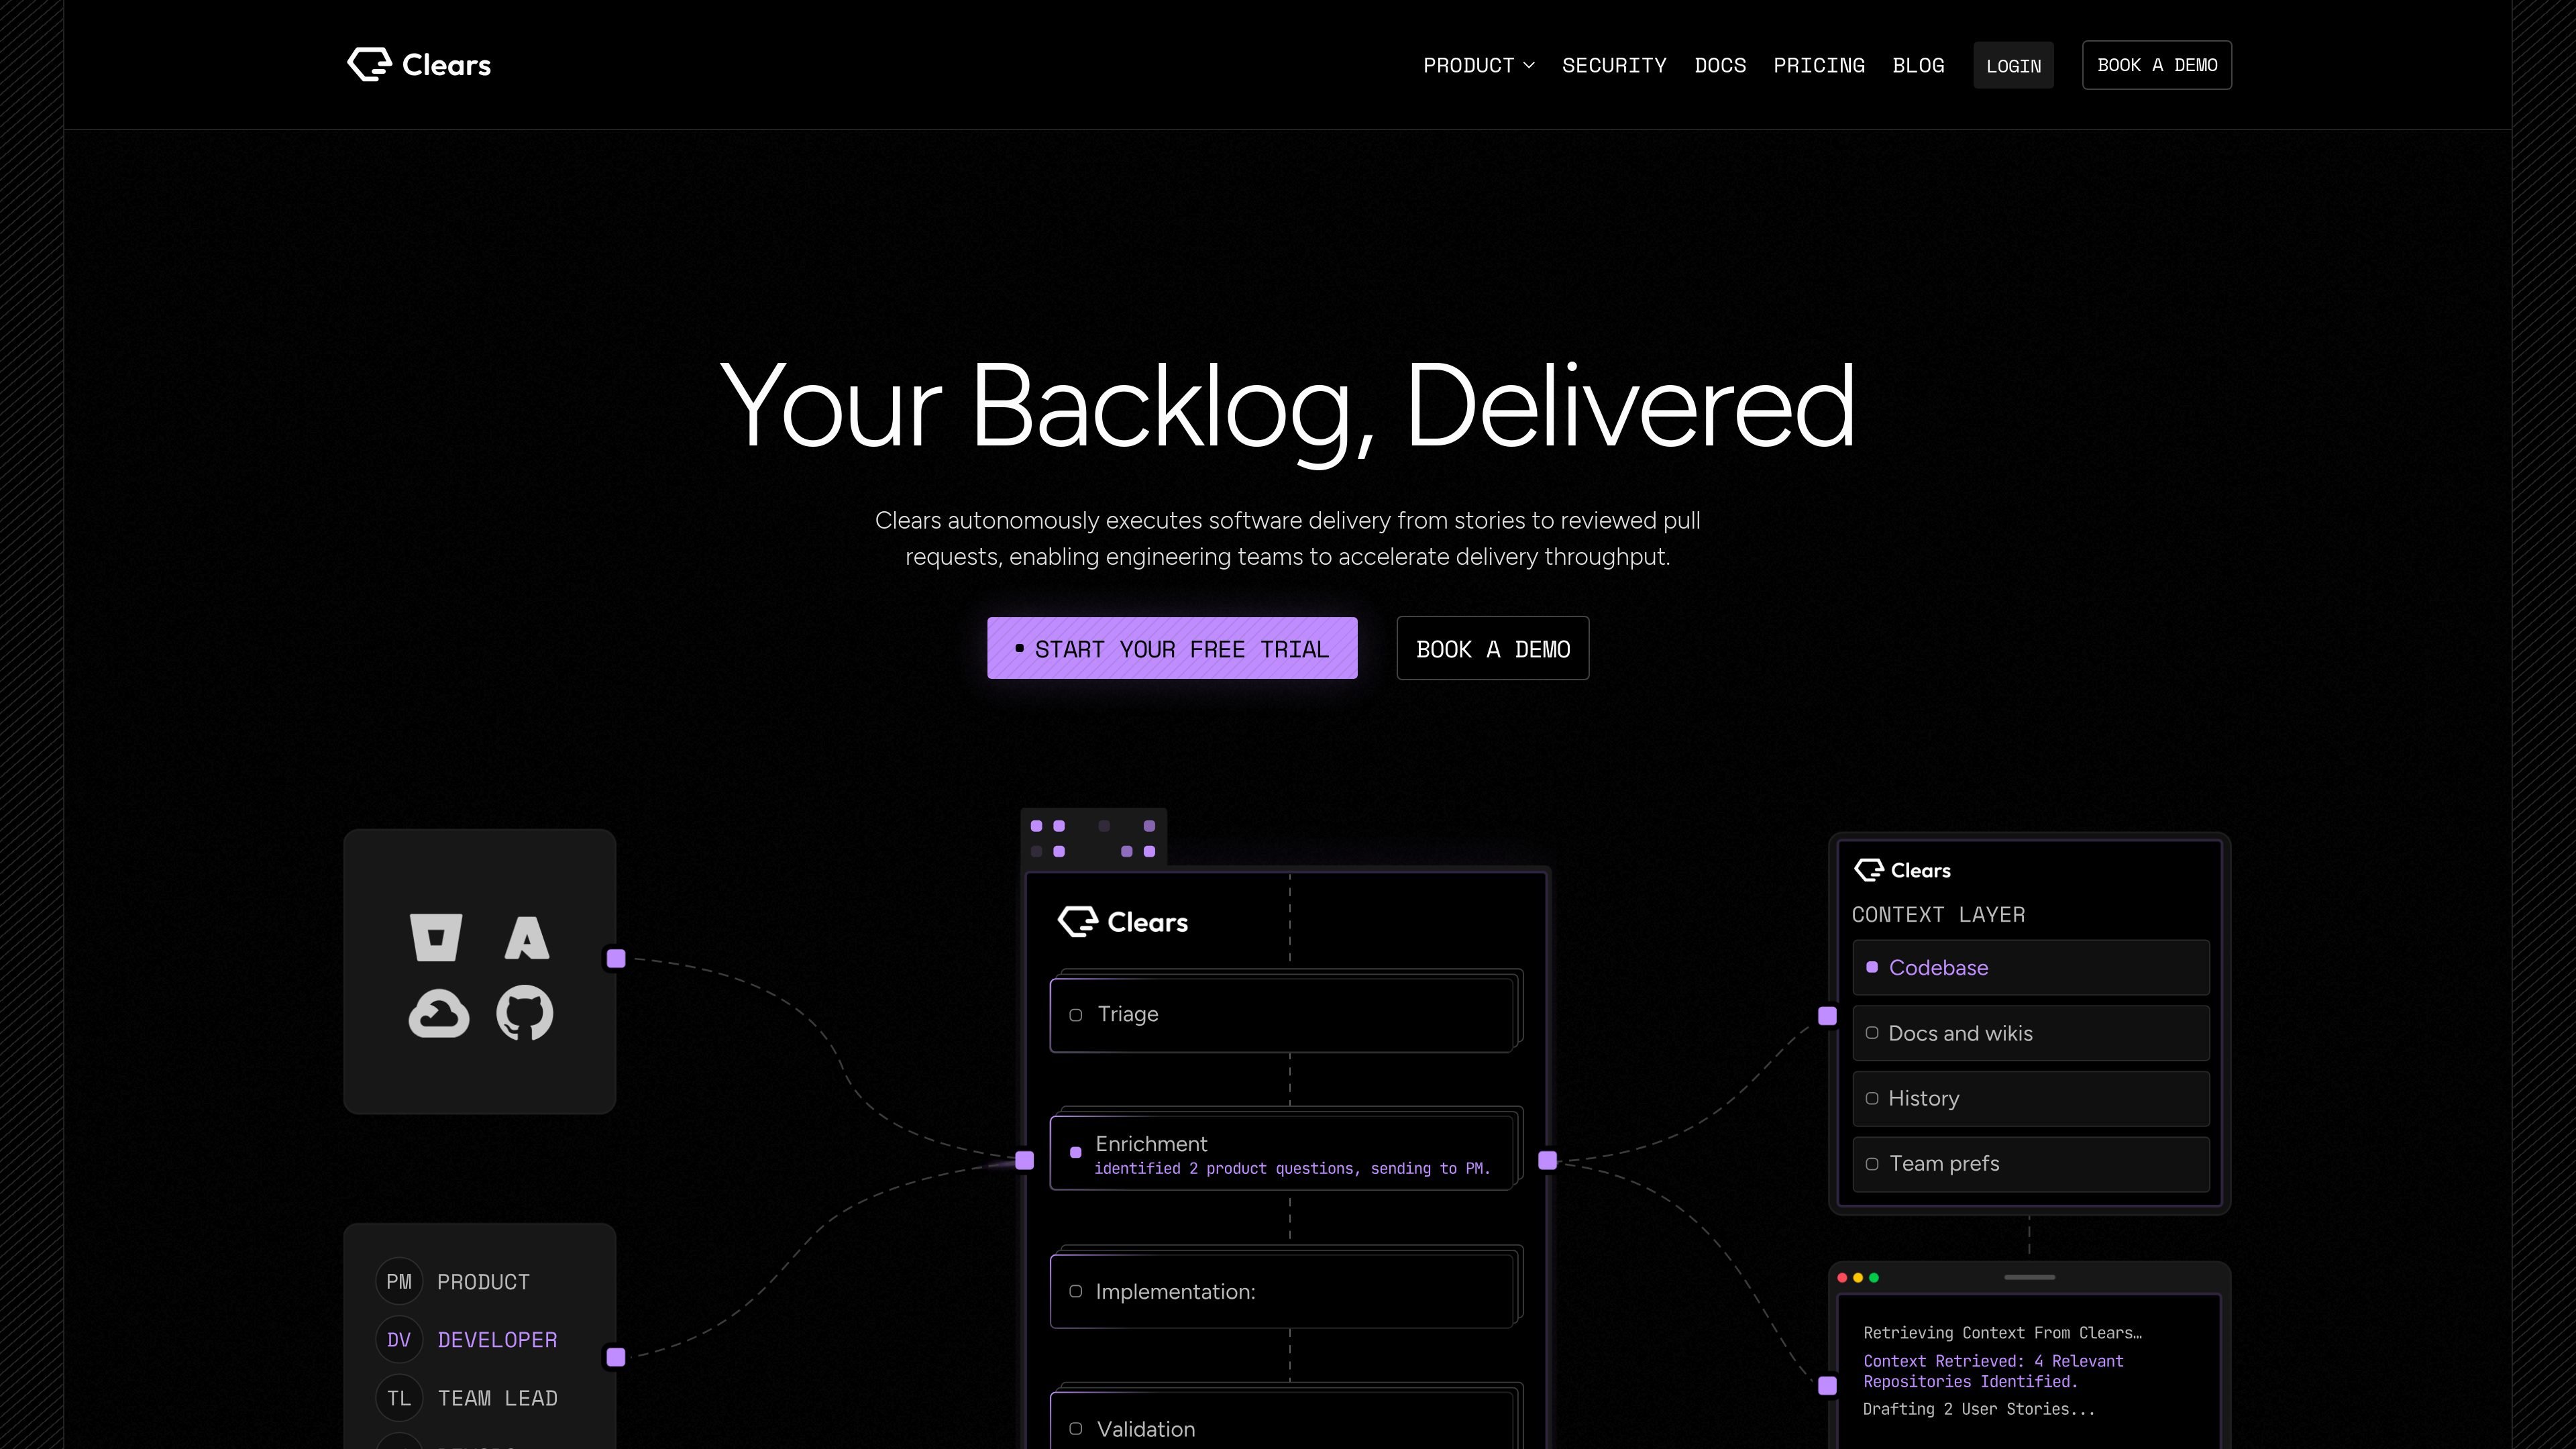Select the TEAM LEAD role label
The width and height of the screenshot is (2576, 1449).
[497, 1398]
